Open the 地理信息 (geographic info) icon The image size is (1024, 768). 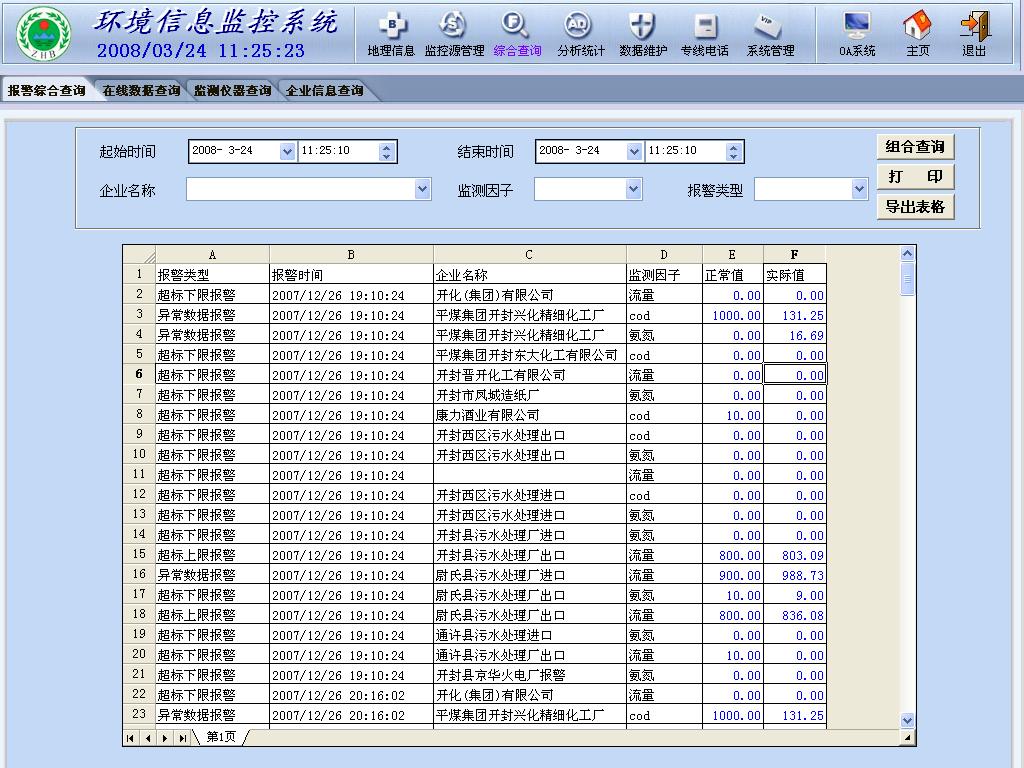click(x=390, y=34)
